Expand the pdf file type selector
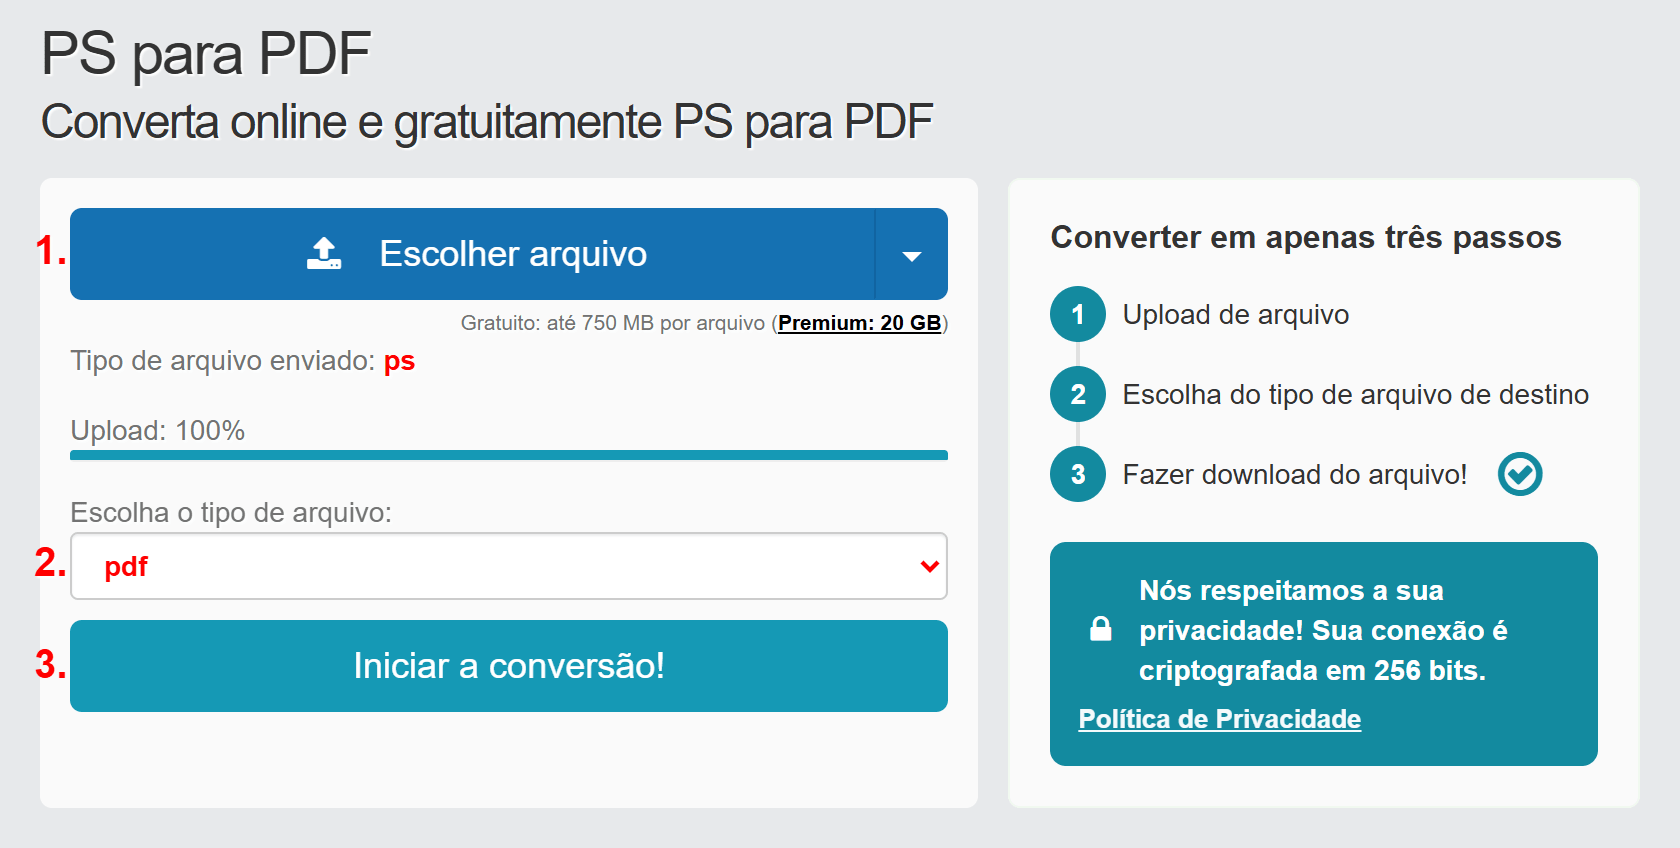The width and height of the screenshot is (1680, 848). [x=508, y=566]
